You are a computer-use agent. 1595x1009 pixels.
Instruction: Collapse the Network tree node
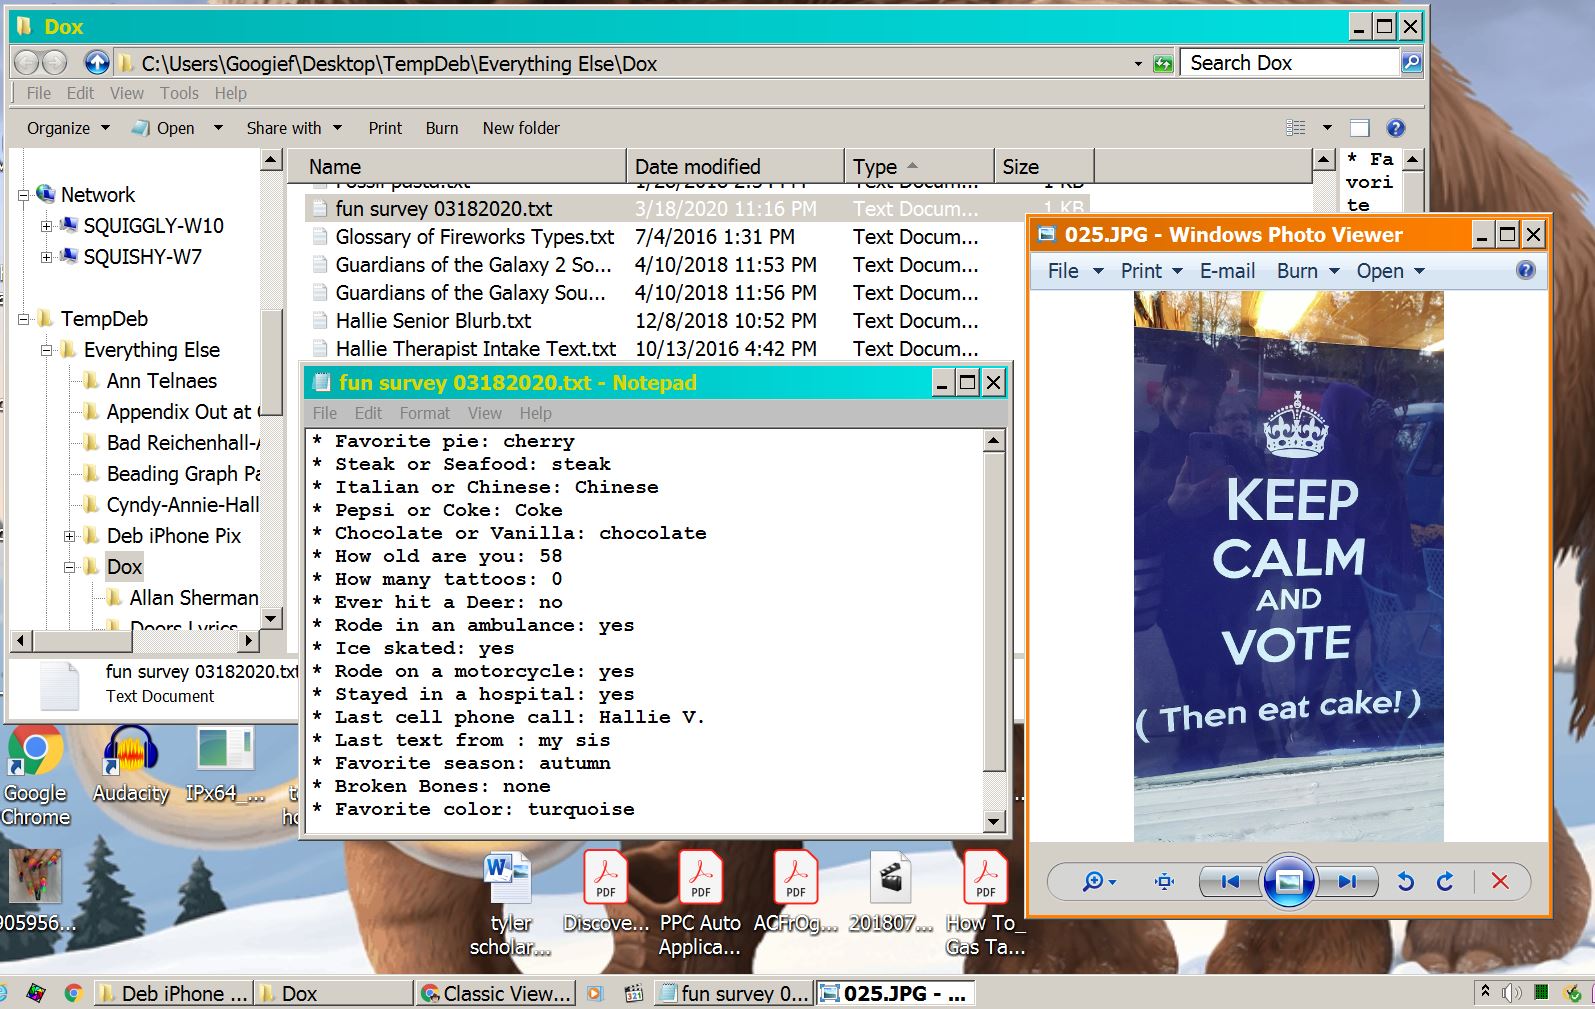pyautogui.click(x=23, y=196)
